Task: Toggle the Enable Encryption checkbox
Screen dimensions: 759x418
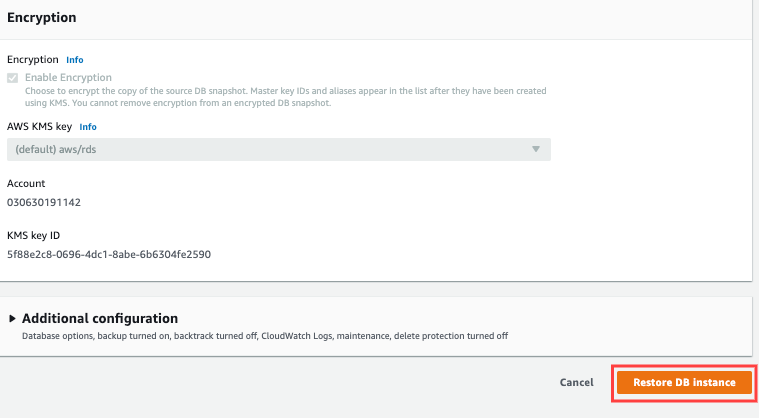Action: (x=12, y=77)
